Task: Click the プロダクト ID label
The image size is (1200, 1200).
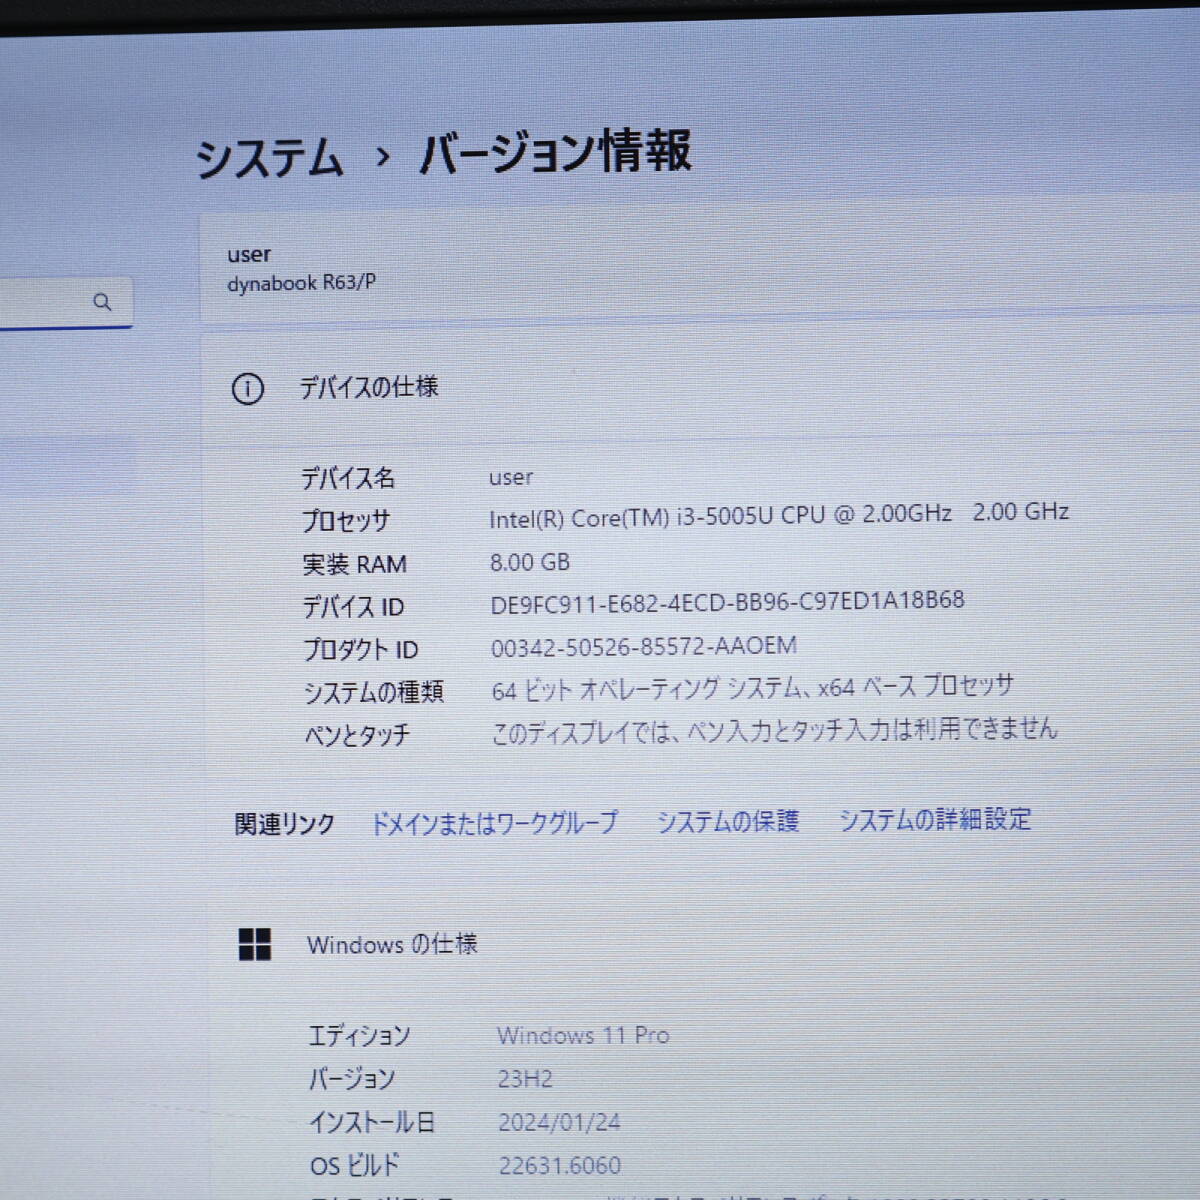Action: click(361, 650)
